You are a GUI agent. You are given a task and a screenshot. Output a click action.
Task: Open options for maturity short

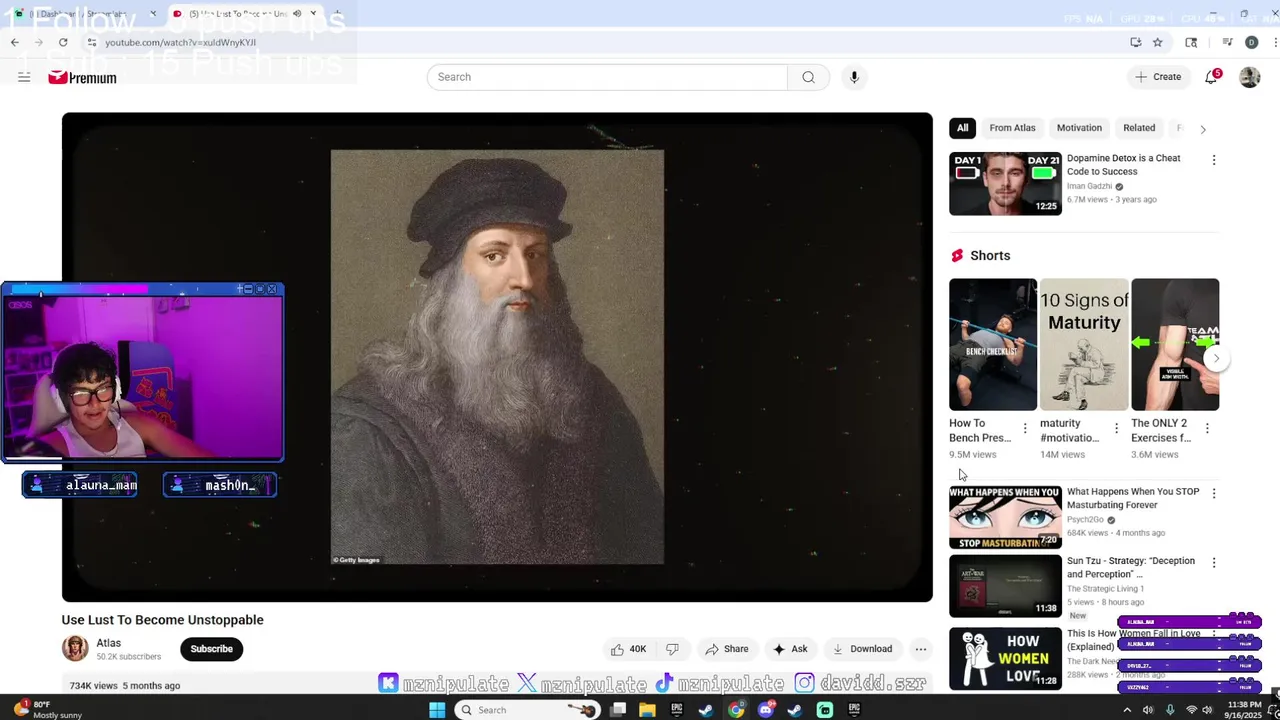(x=1116, y=428)
